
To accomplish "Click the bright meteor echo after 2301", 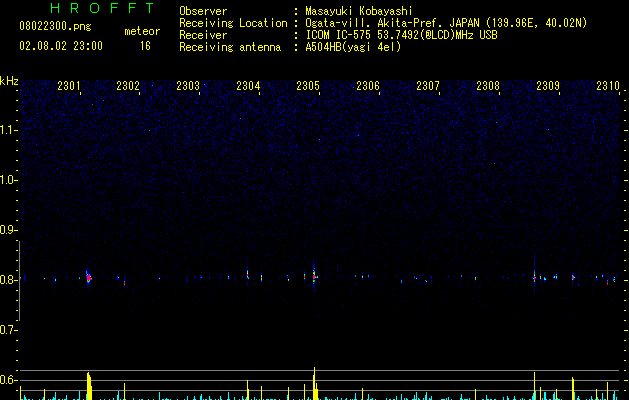I will (89, 277).
